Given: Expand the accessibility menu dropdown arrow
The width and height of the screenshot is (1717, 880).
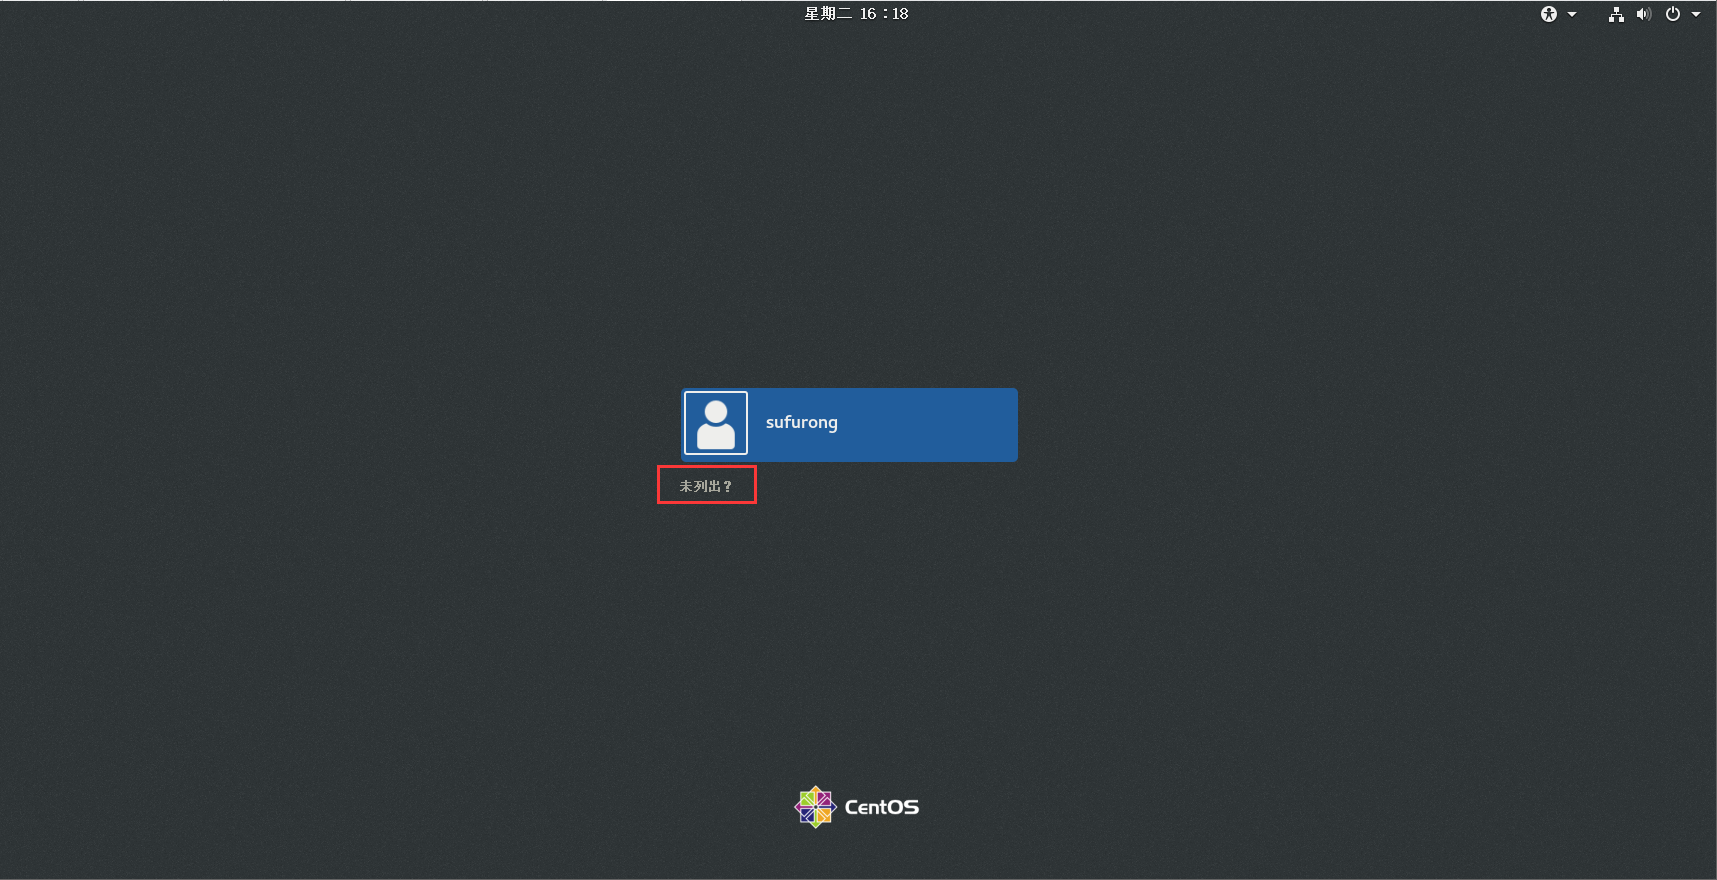Looking at the screenshot, I should coord(1572,14).
